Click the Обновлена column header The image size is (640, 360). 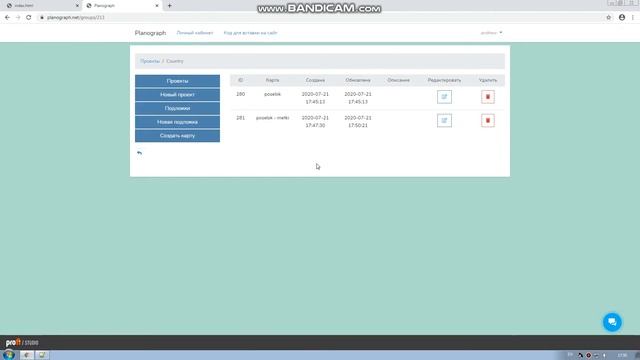tap(358, 80)
